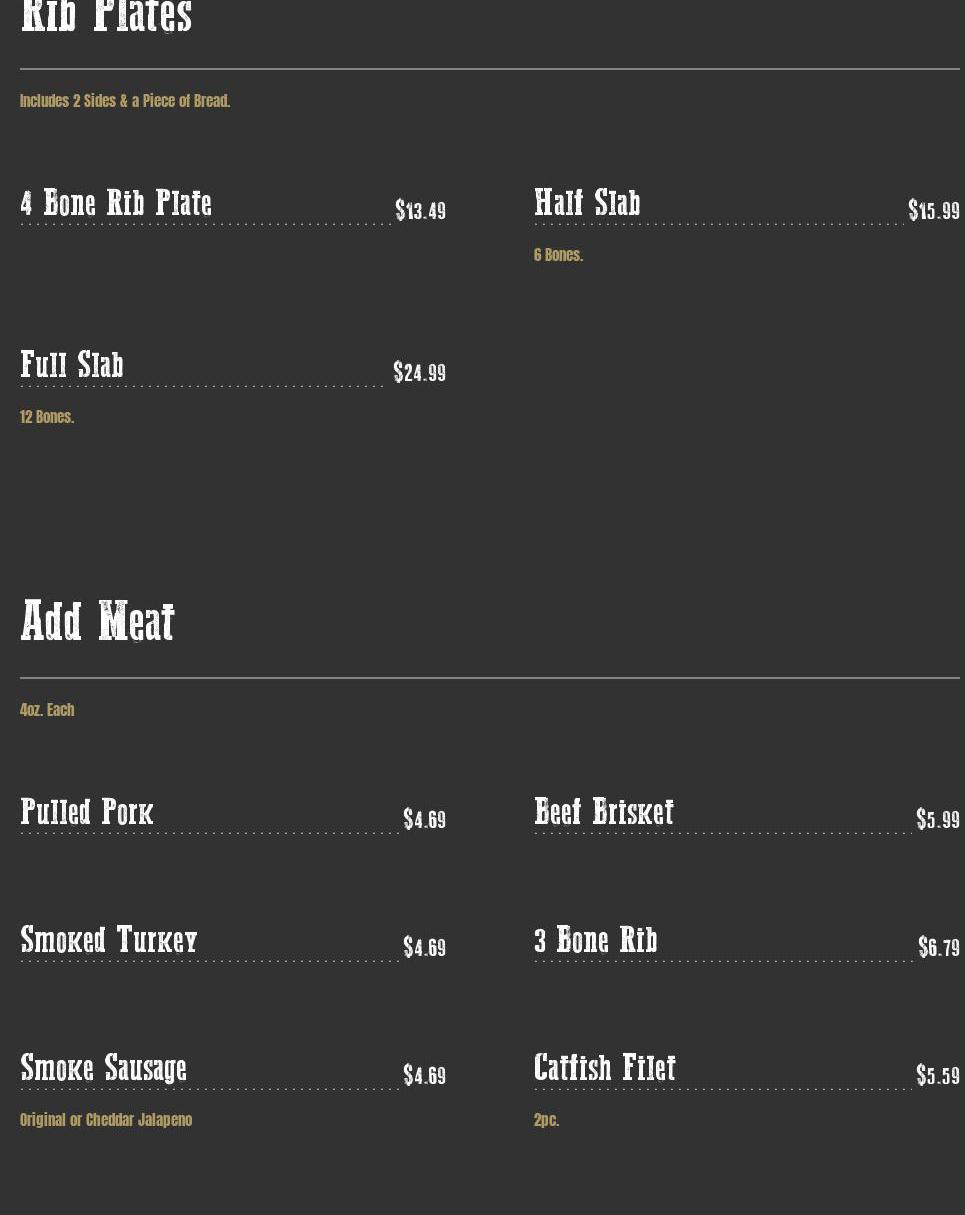Select the Smoked Turkey item
This screenshot has width=965, height=1215.
point(109,940)
